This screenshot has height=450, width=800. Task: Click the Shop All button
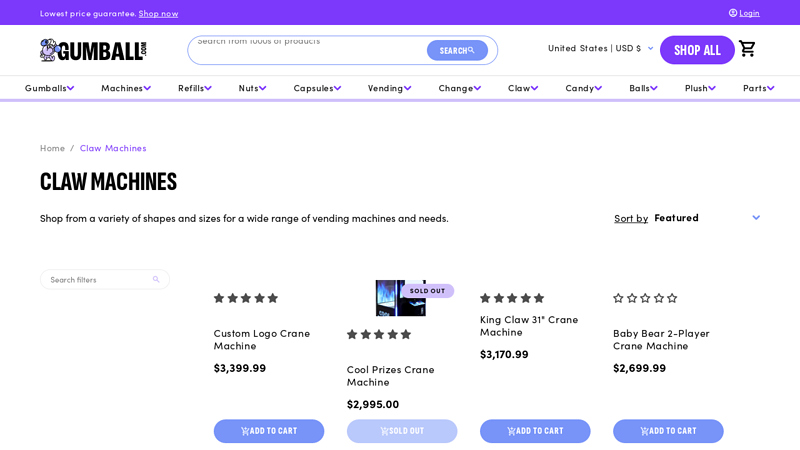pos(697,50)
